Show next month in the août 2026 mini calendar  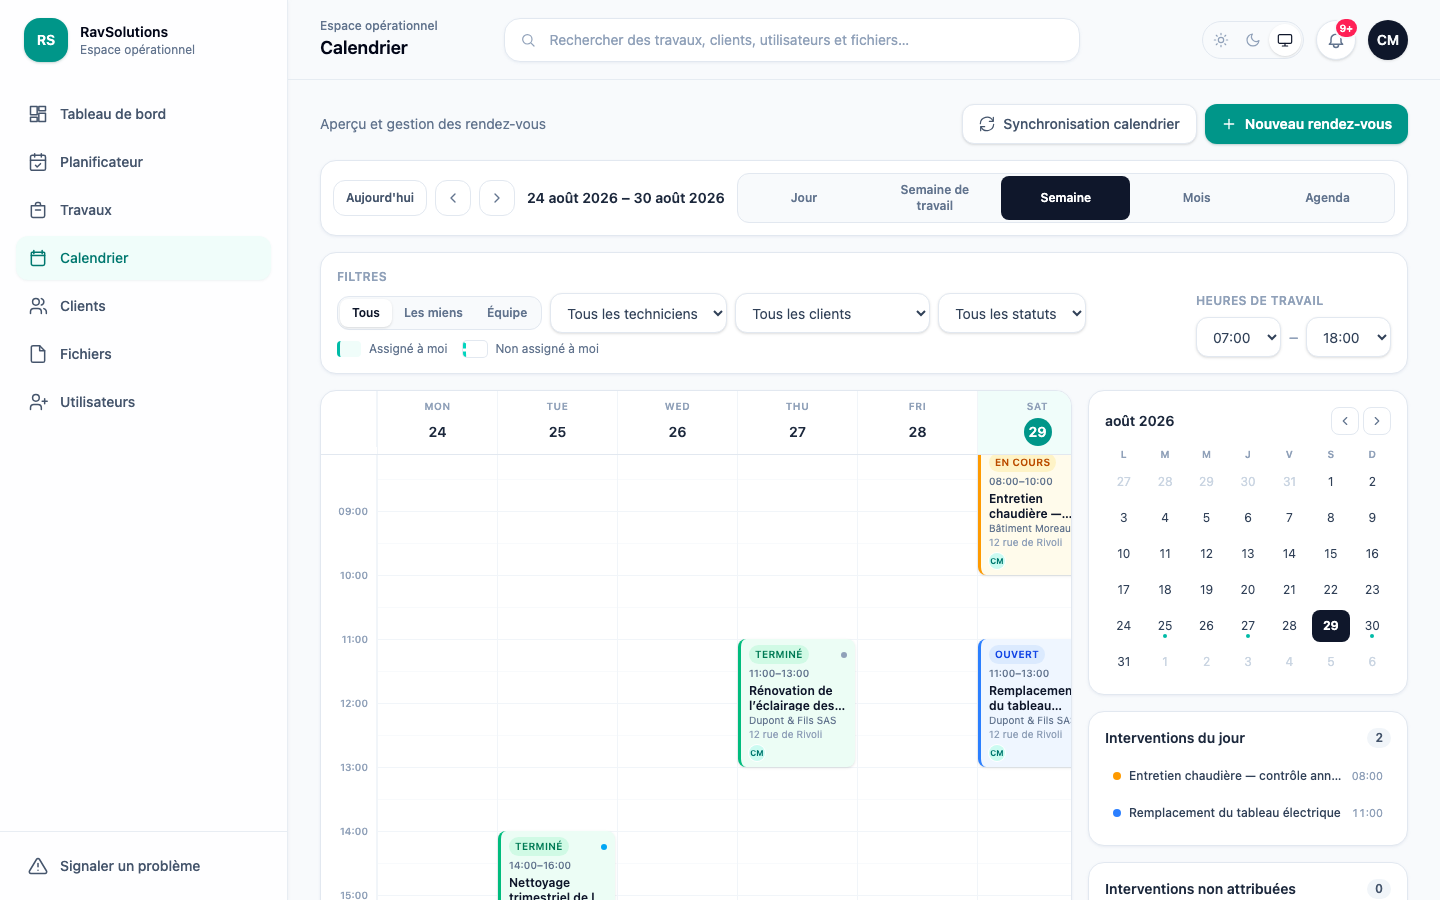coord(1377,421)
